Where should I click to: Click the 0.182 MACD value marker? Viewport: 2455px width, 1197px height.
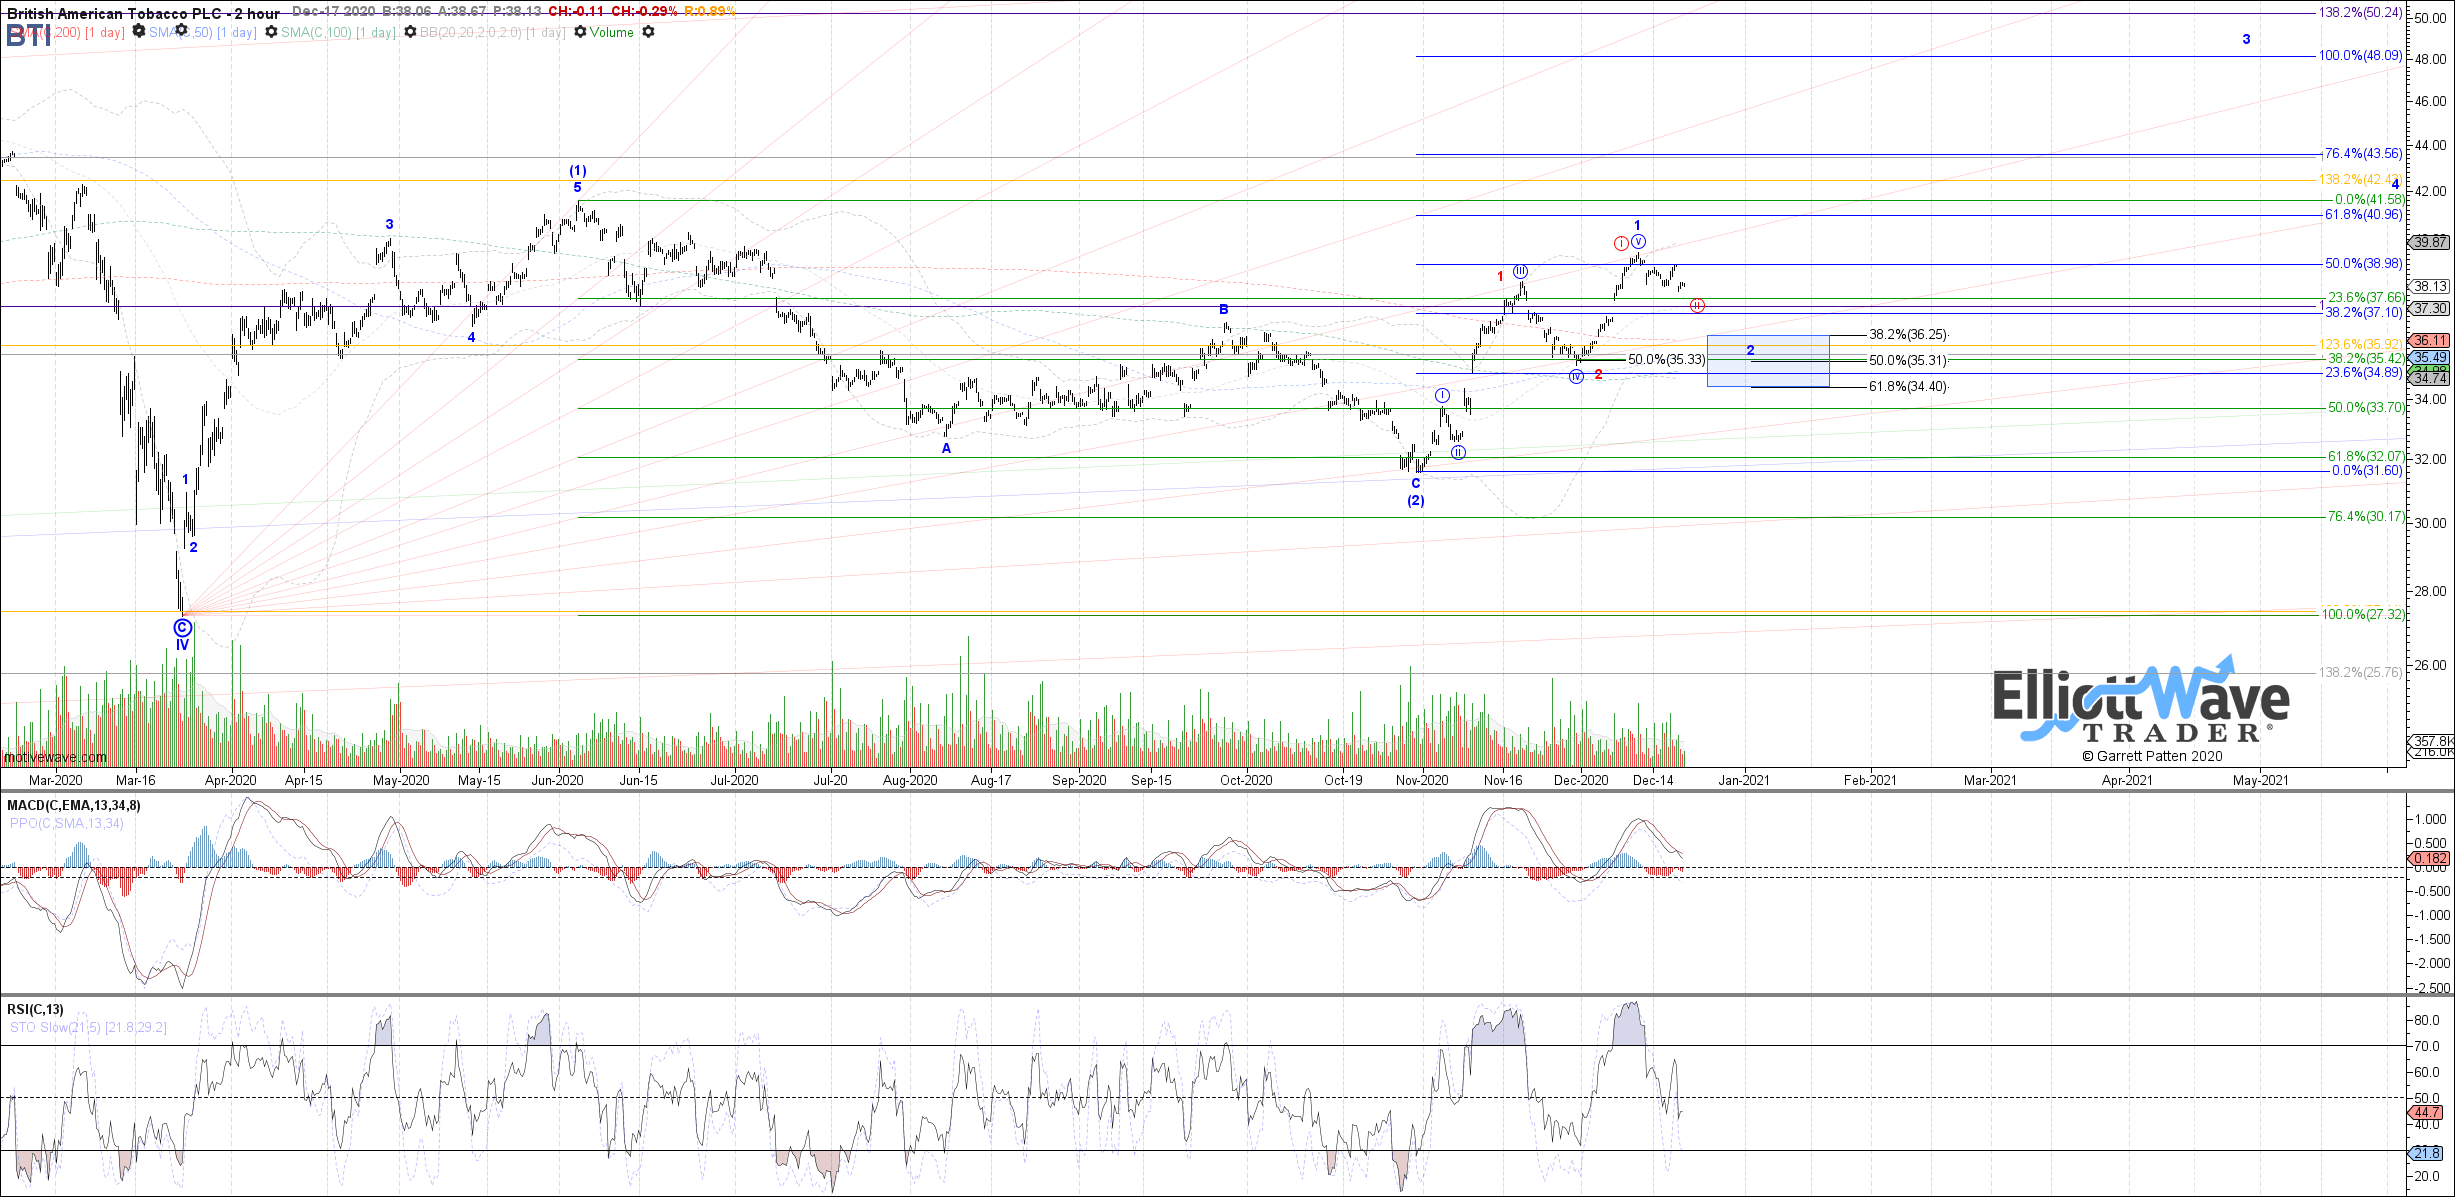click(2428, 859)
